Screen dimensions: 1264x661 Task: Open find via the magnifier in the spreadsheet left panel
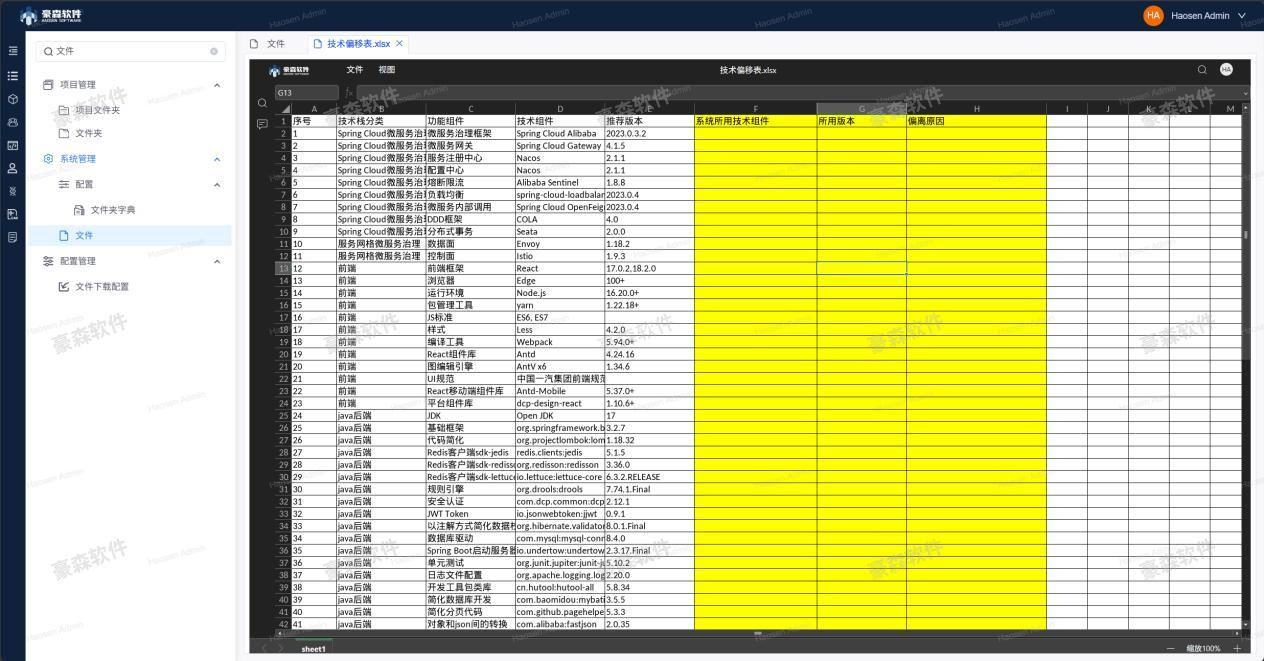tap(262, 103)
